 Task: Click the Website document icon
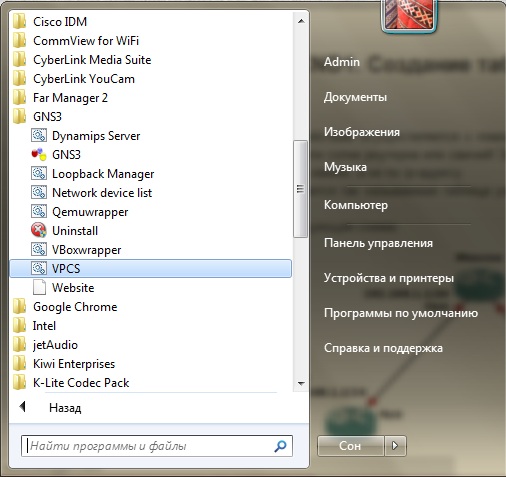39,288
